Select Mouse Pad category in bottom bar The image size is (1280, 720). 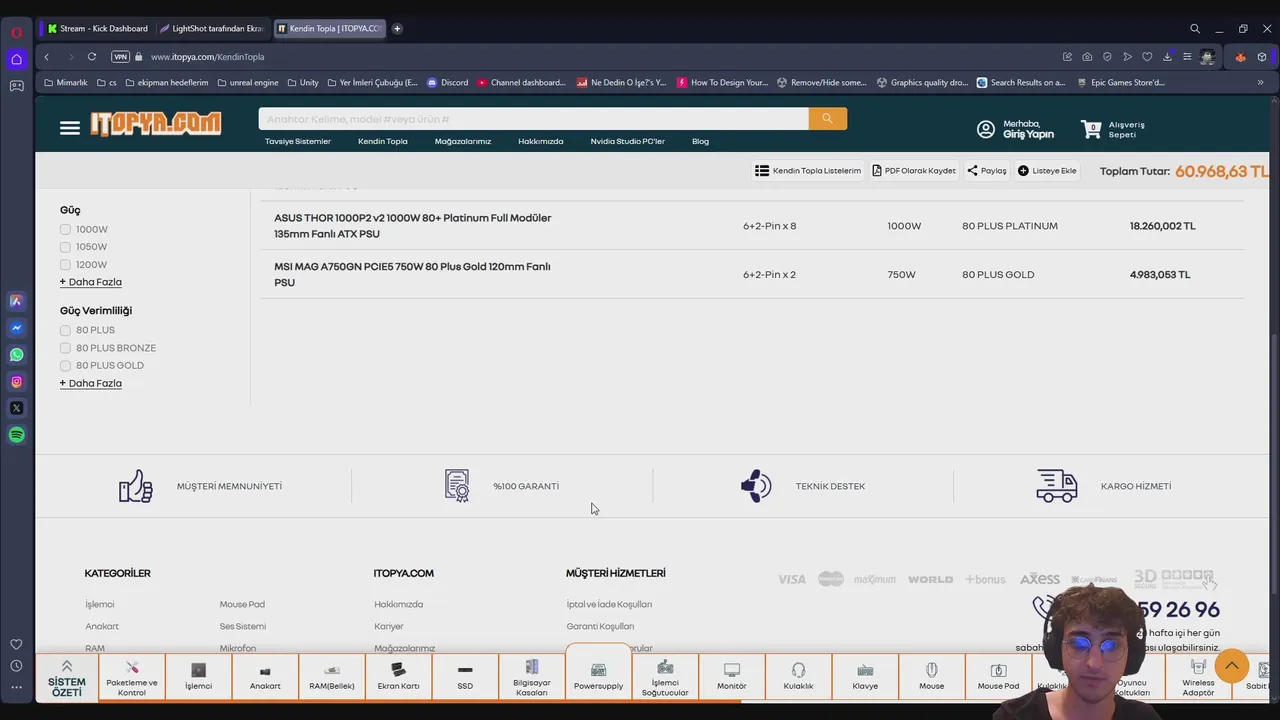(x=998, y=677)
